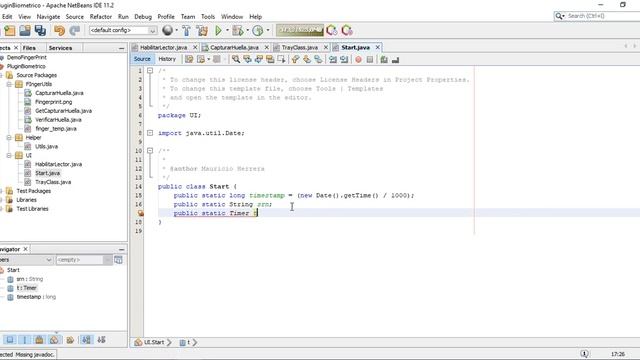The width and height of the screenshot is (640, 360).
Task: Click the globe browser icon in main toolbar
Action: pos(167,30)
